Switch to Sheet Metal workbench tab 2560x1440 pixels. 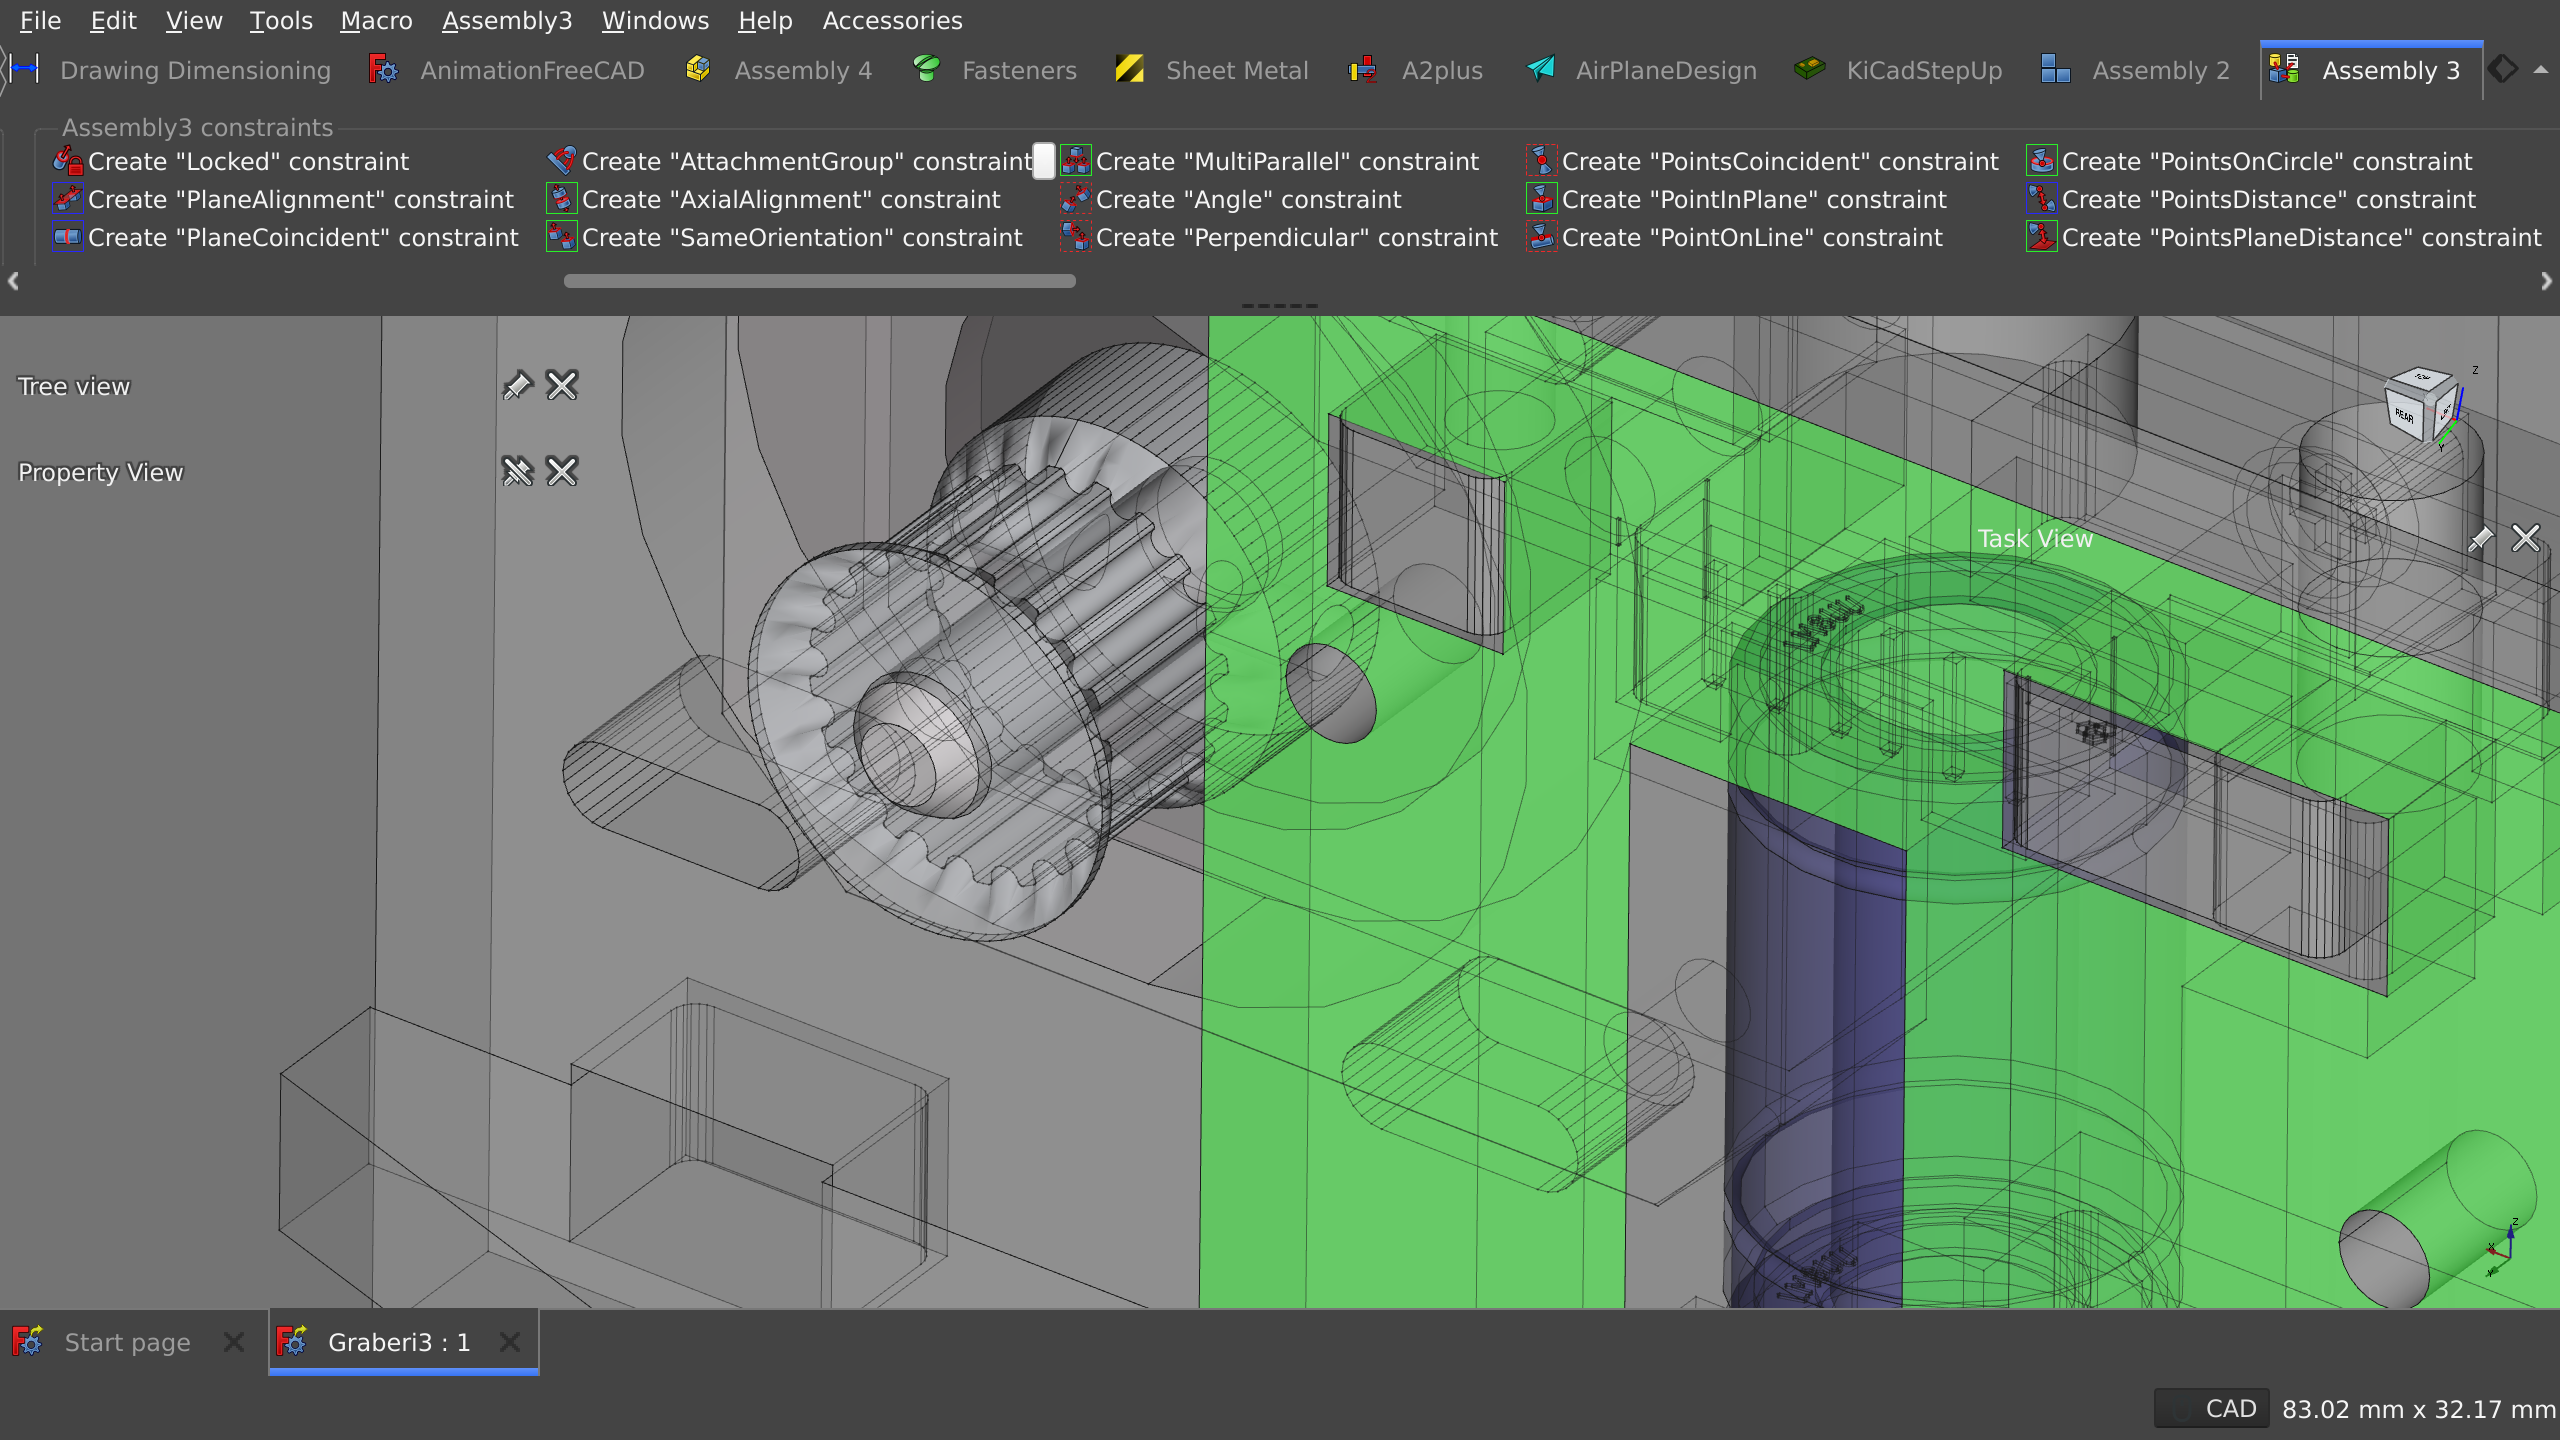1212,70
